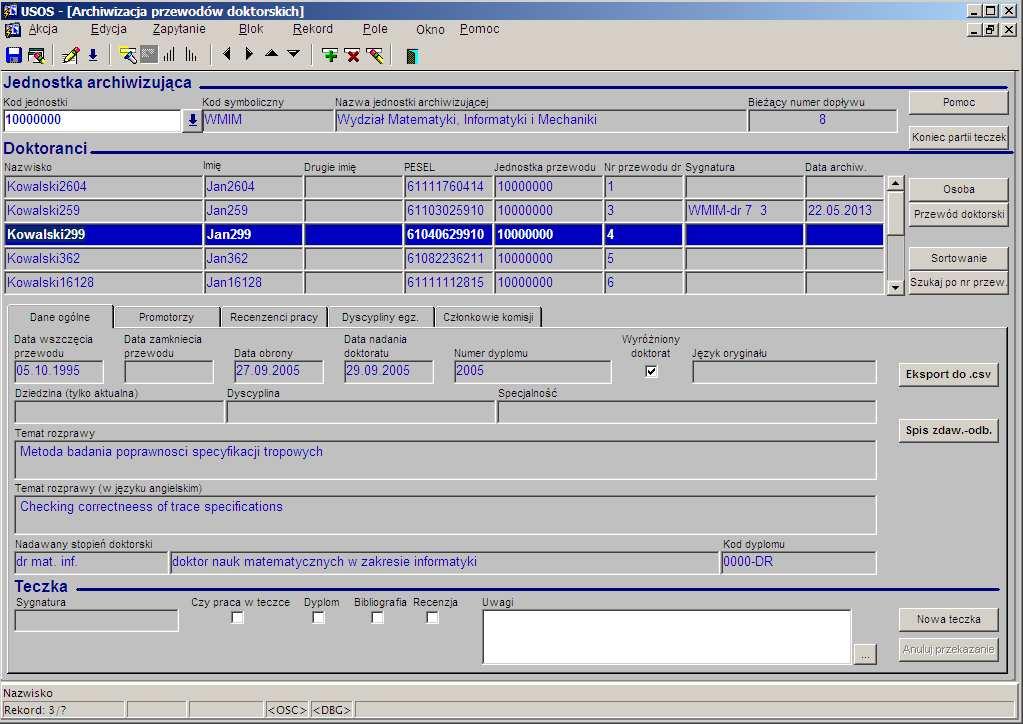Click the green plus insert record icon
1023x724 pixels.
330,55
